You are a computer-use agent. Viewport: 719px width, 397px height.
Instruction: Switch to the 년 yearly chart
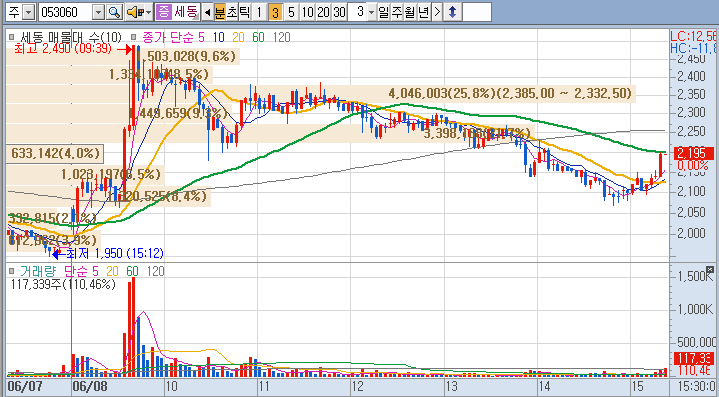pyautogui.click(x=423, y=12)
